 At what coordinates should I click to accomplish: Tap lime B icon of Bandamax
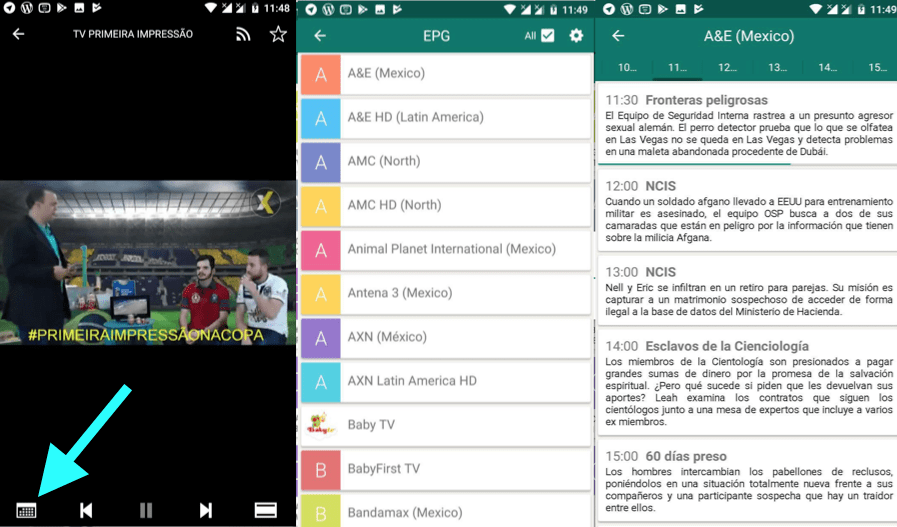tap(321, 511)
